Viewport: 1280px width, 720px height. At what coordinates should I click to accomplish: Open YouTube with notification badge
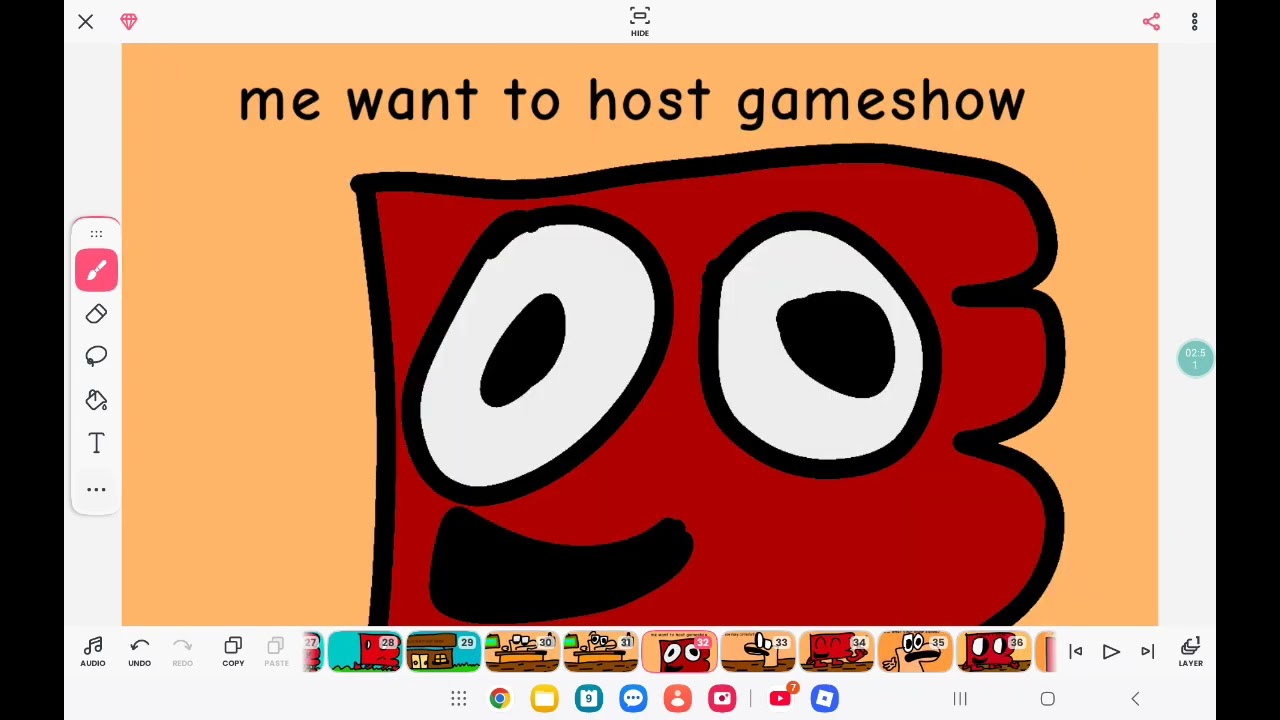(781, 697)
